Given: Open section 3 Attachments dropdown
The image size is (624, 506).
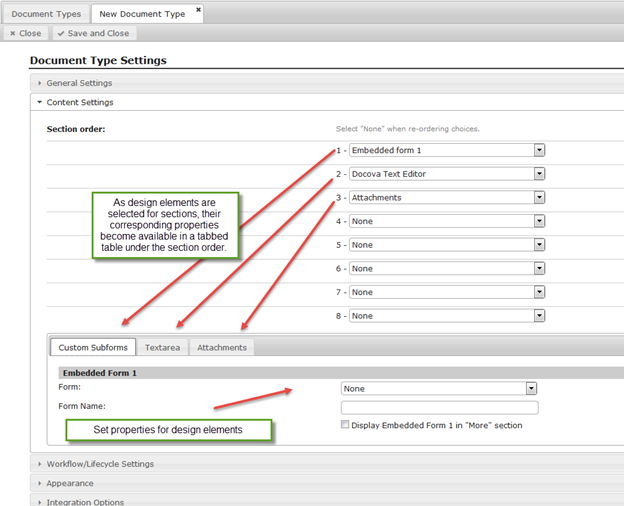Looking at the screenshot, I should [447, 197].
